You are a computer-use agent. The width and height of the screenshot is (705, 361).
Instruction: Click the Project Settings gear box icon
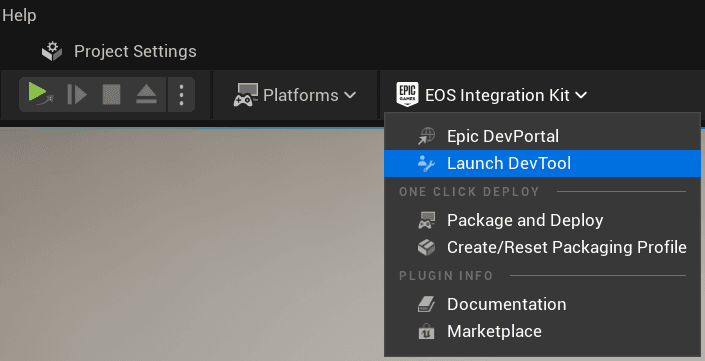tap(52, 51)
